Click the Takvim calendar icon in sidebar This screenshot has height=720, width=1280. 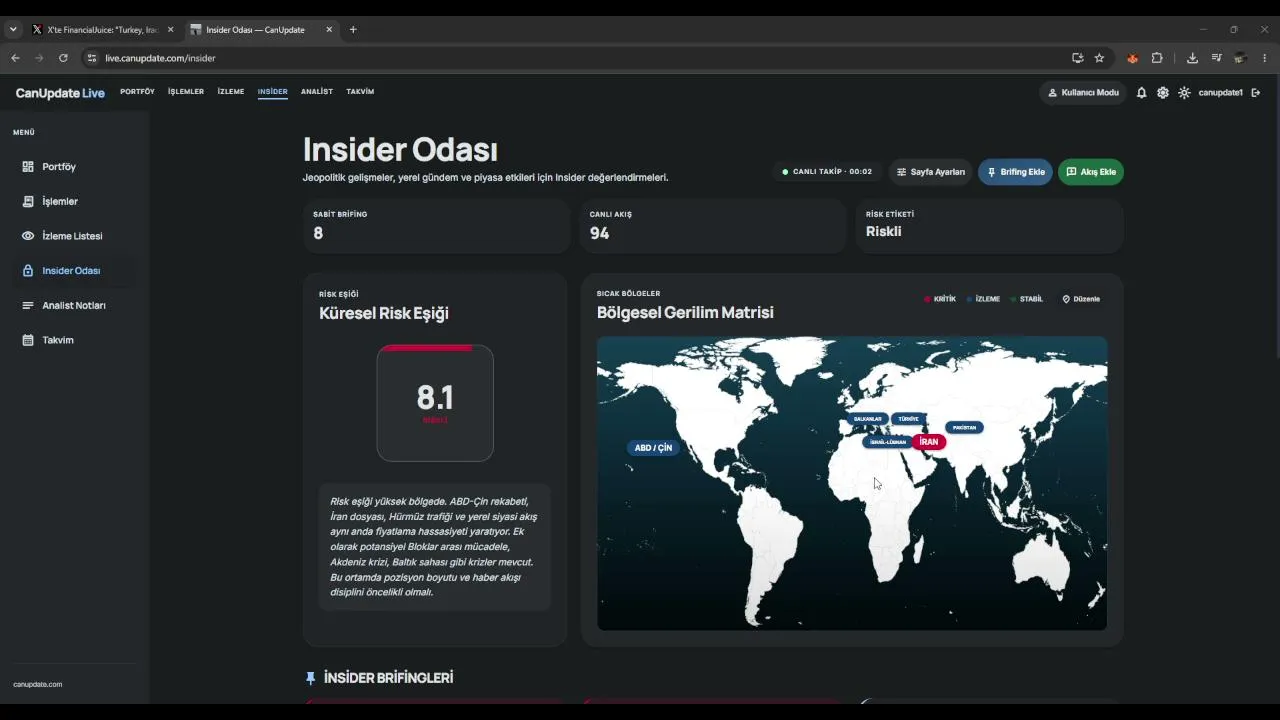coord(28,340)
